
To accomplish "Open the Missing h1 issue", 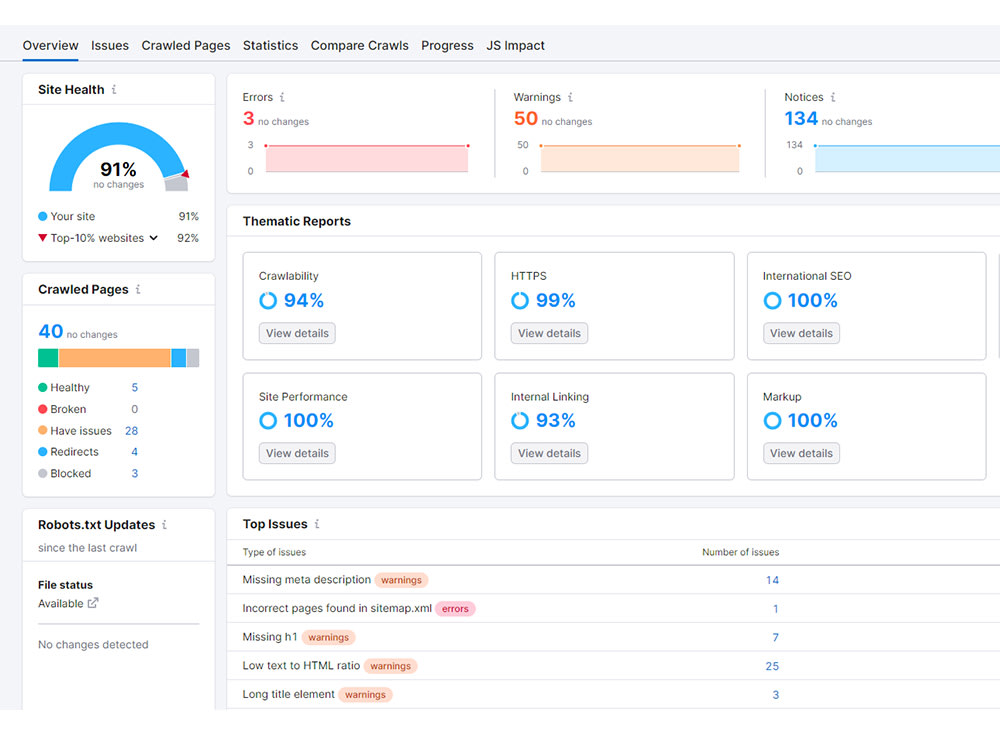I will pyautogui.click(x=270, y=636).
